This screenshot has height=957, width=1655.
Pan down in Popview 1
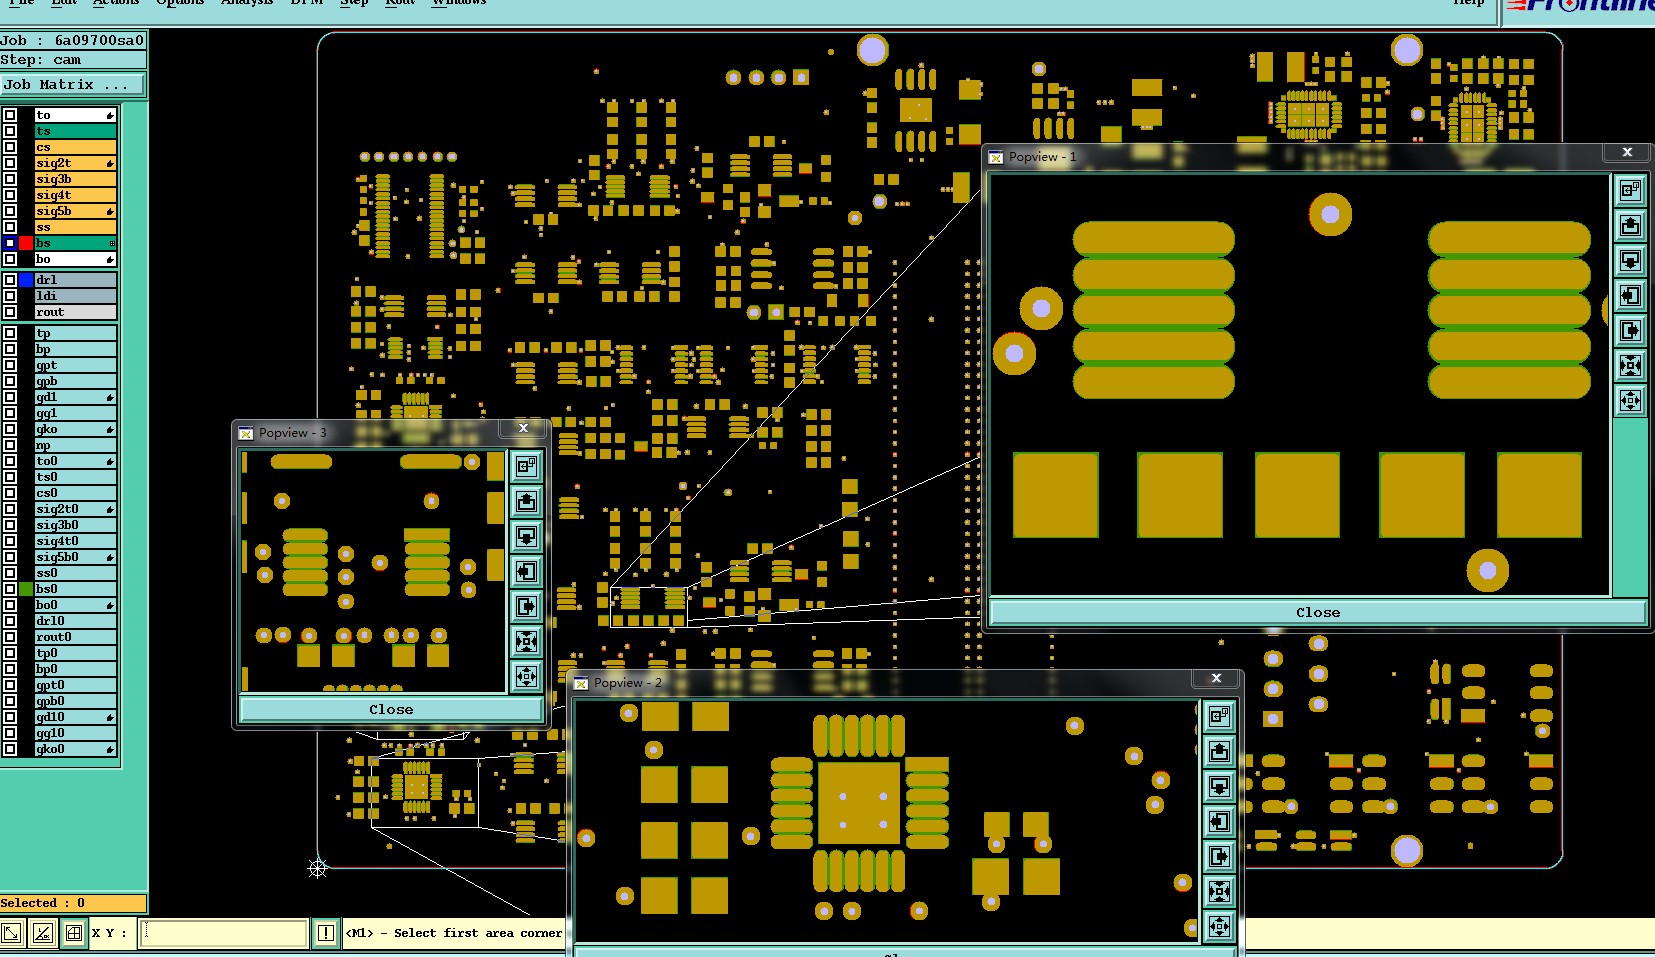coord(1630,260)
